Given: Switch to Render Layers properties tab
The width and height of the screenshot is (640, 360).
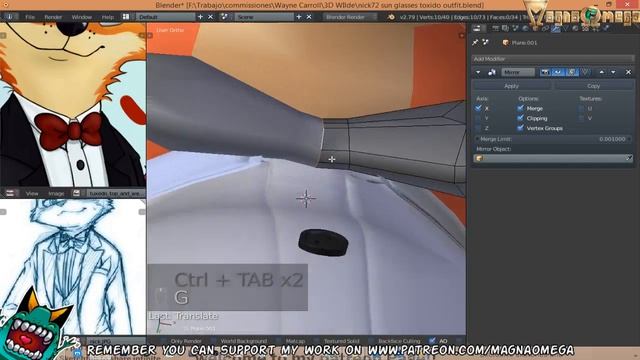Looking at the screenshot, I should (505, 28).
